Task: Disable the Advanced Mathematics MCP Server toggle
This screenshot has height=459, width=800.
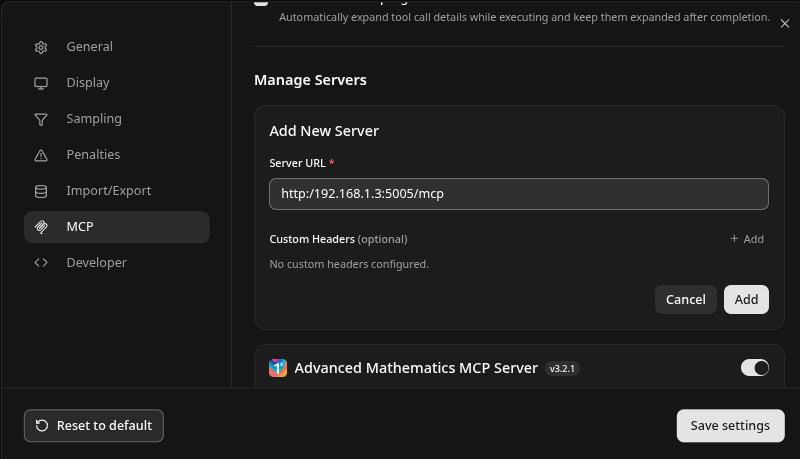Action: [x=754, y=368]
